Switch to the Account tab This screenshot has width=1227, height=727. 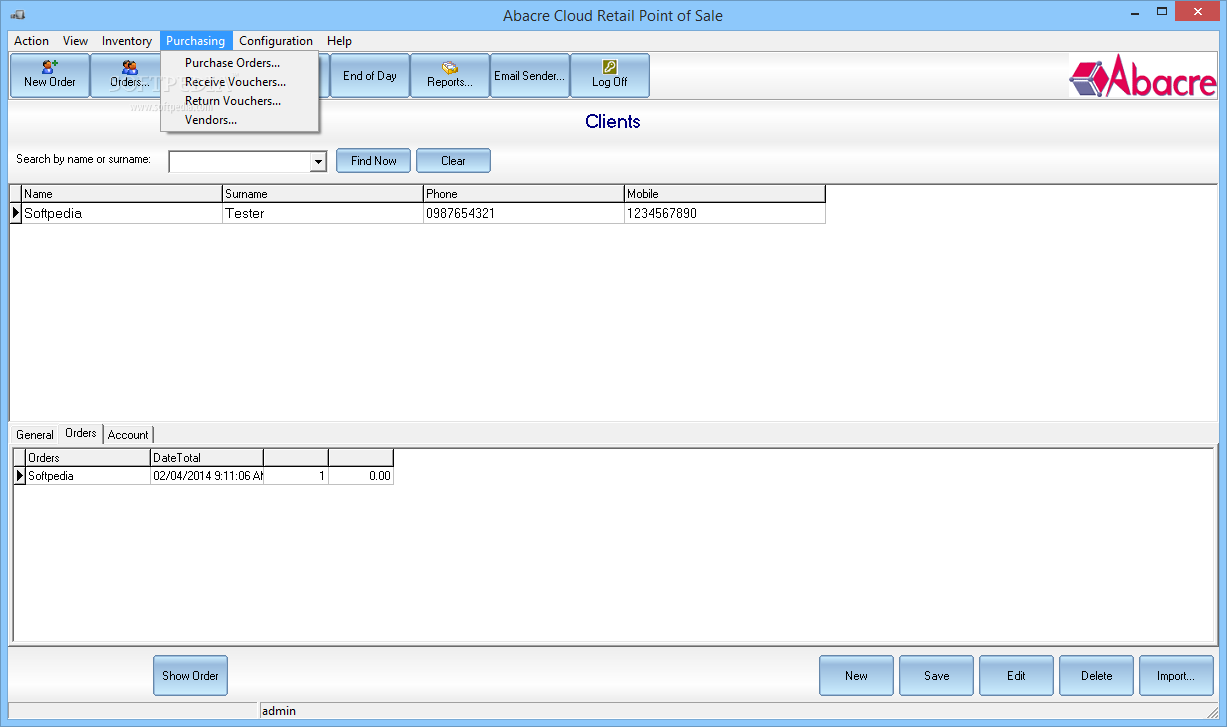[x=128, y=435]
